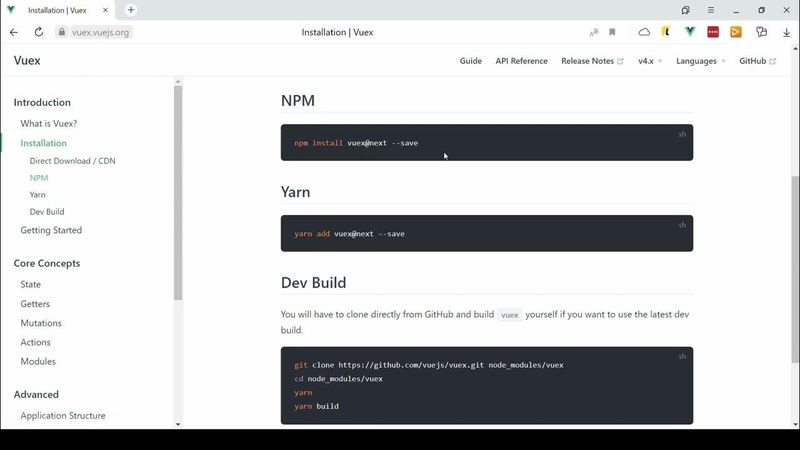
Task: Open a new tab with the plus button
Action: 131,10
